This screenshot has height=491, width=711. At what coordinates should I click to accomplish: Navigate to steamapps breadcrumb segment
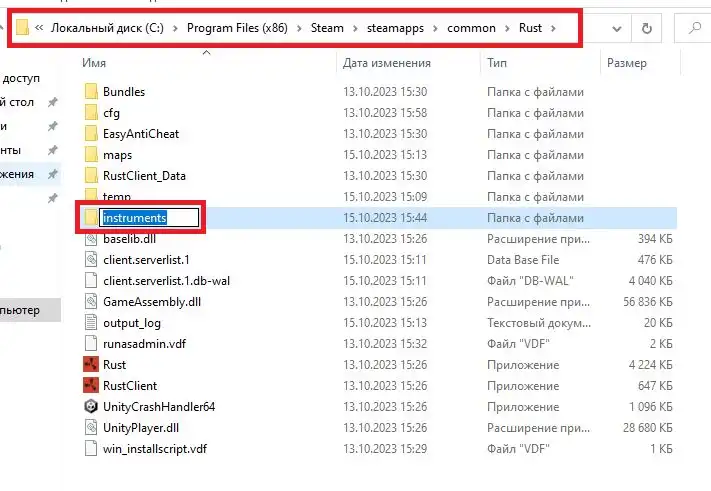(395, 28)
